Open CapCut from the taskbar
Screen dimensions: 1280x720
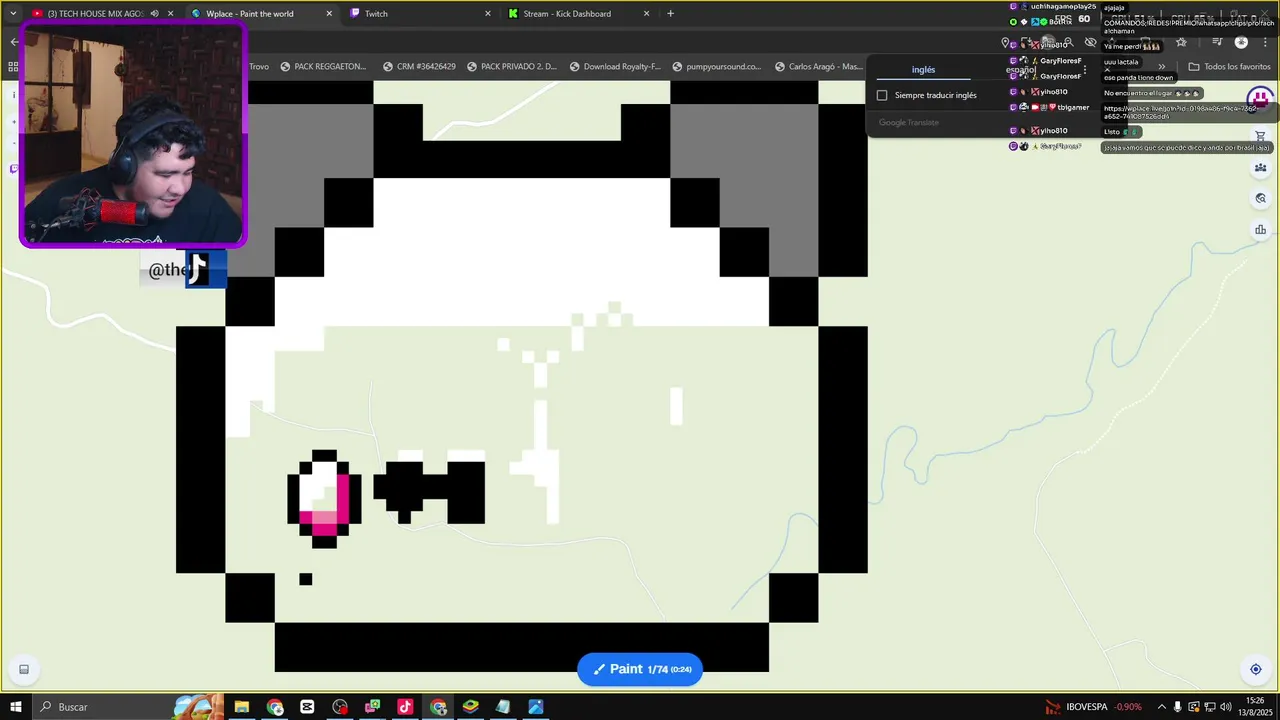307,707
